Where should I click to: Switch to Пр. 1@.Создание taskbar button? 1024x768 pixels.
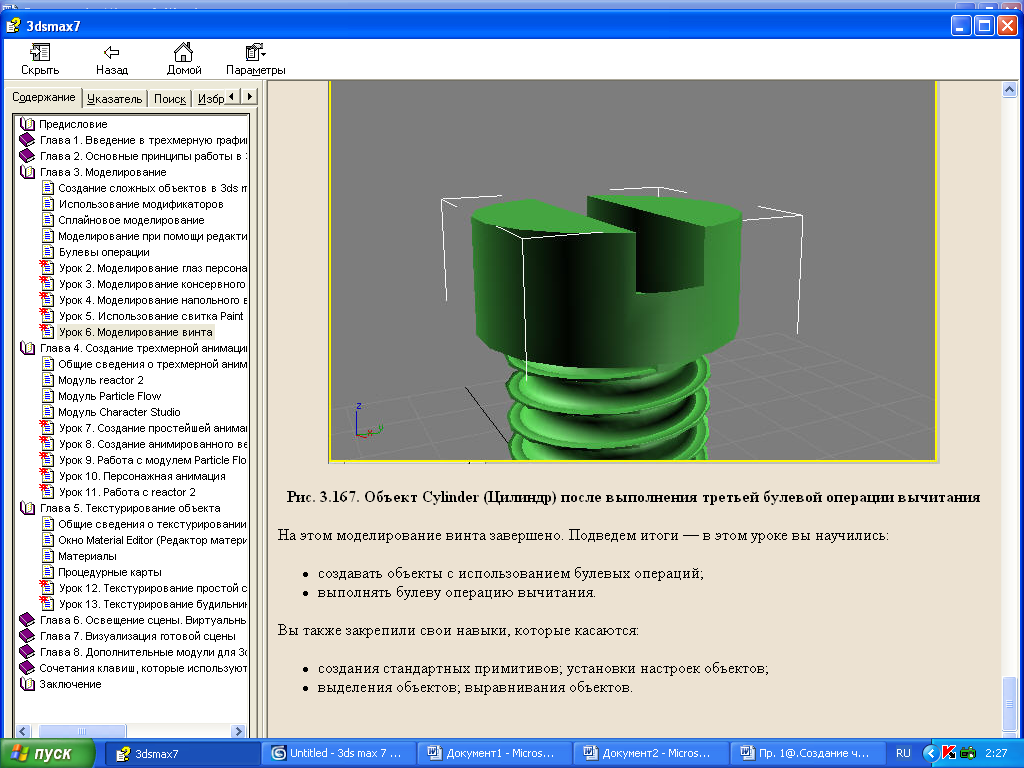pos(807,753)
